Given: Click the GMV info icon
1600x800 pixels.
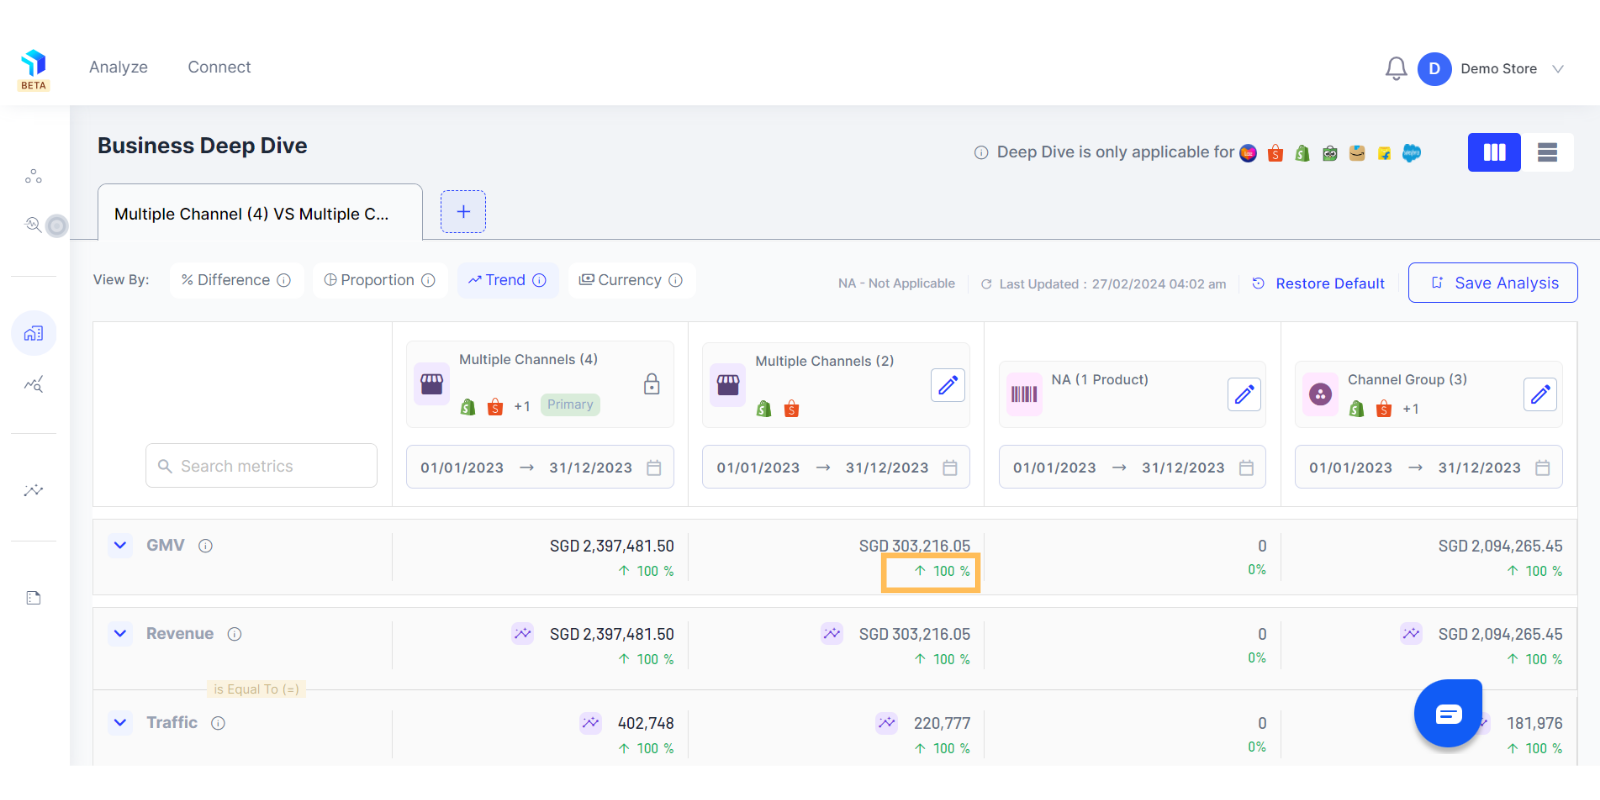Looking at the screenshot, I should click(x=205, y=546).
